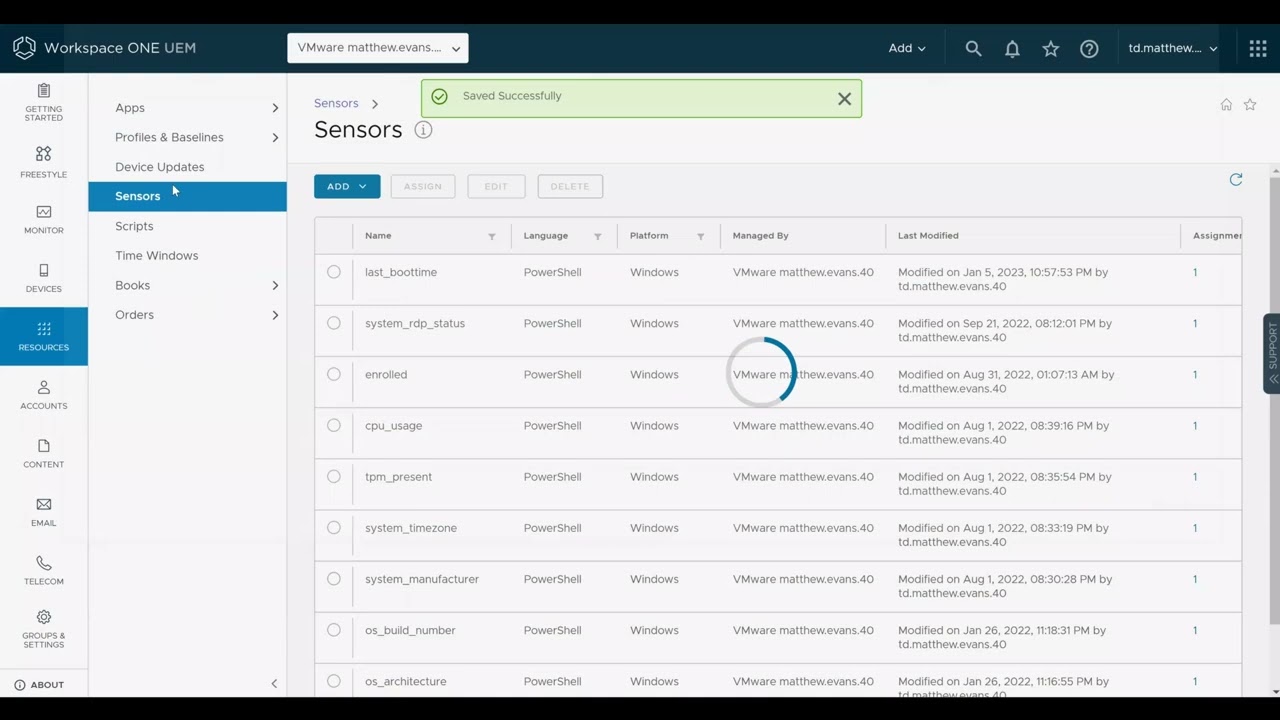Expand the Apps submenu
The width and height of the screenshot is (1280, 720).
pos(275,108)
